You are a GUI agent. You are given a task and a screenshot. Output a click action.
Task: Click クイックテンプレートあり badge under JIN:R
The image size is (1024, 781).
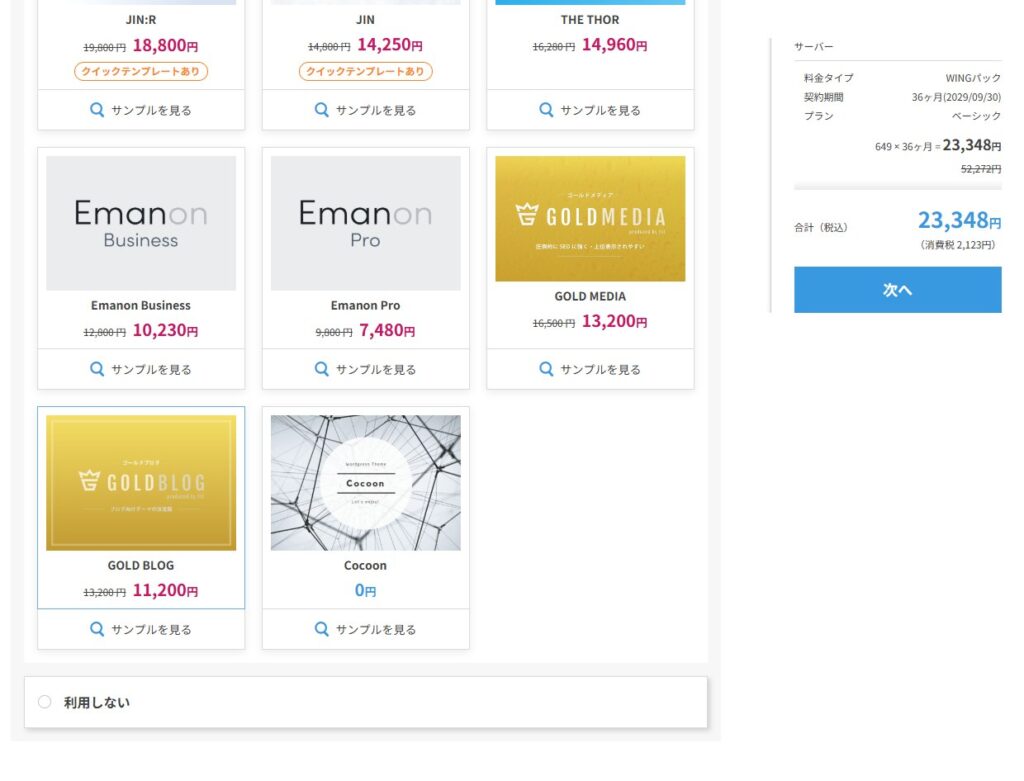click(141, 71)
